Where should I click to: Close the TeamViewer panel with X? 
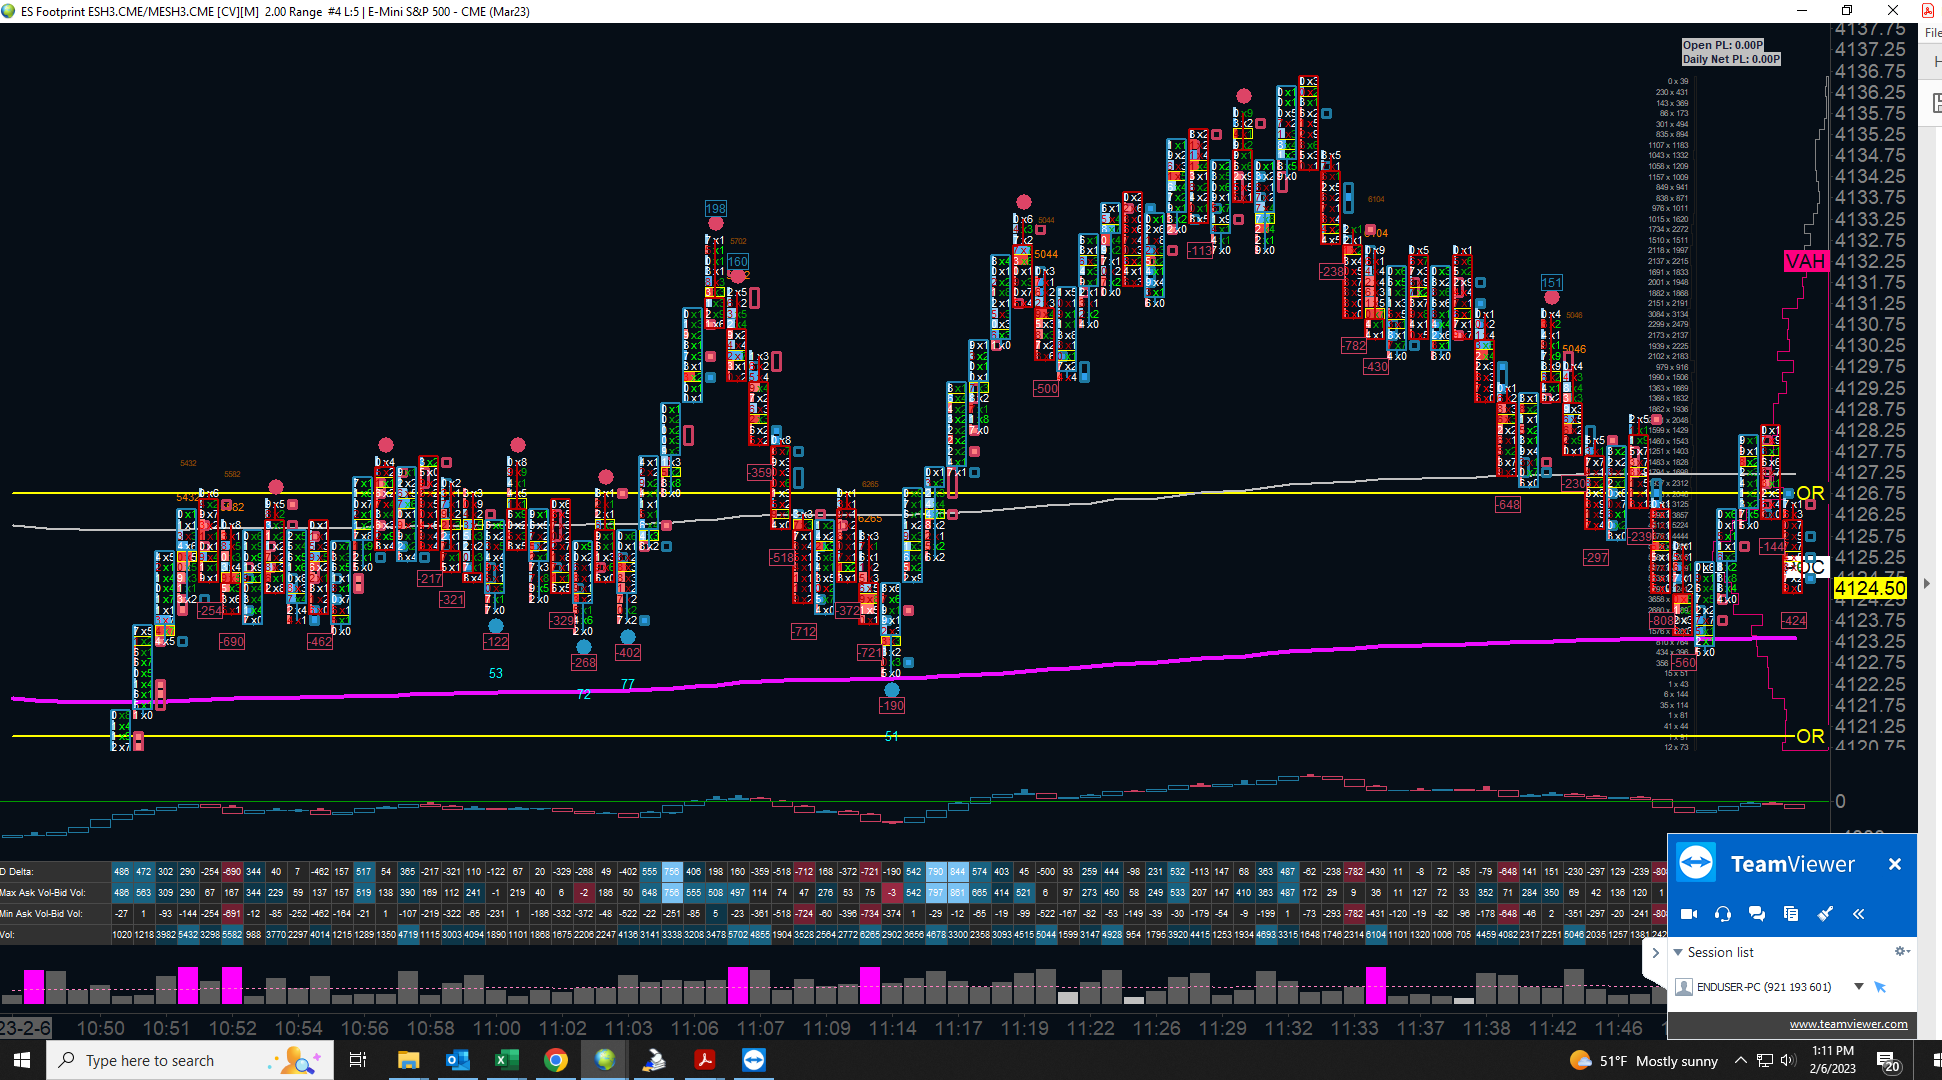[x=1894, y=864]
